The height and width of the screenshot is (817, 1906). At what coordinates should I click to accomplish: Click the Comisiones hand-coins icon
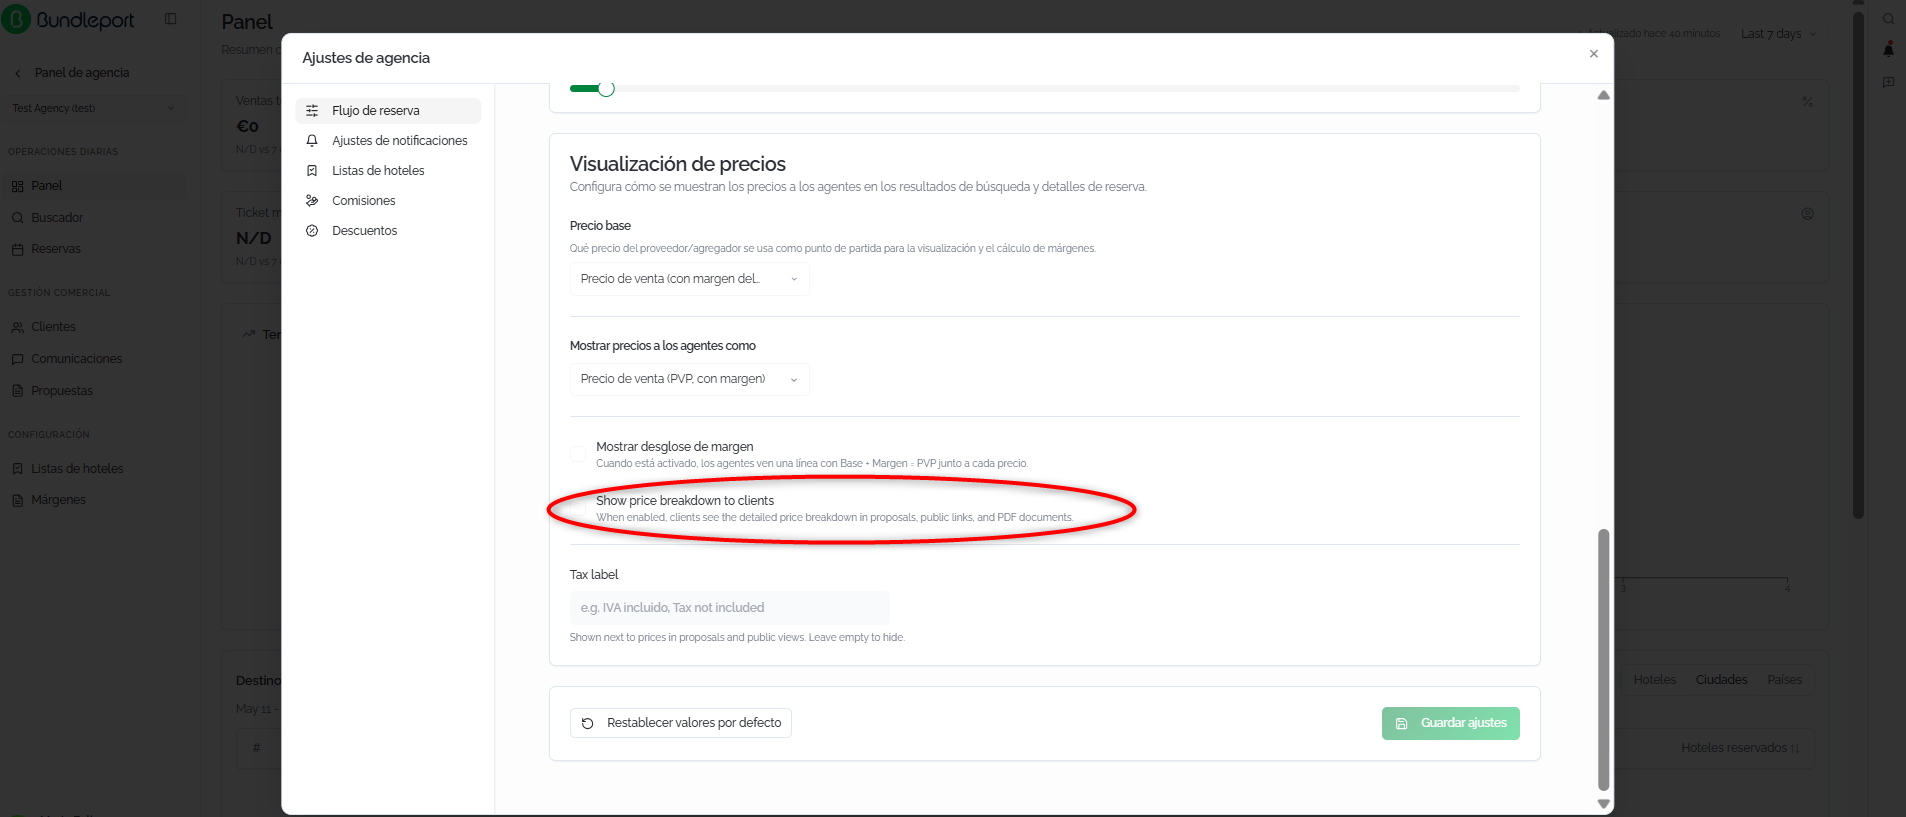(x=312, y=201)
